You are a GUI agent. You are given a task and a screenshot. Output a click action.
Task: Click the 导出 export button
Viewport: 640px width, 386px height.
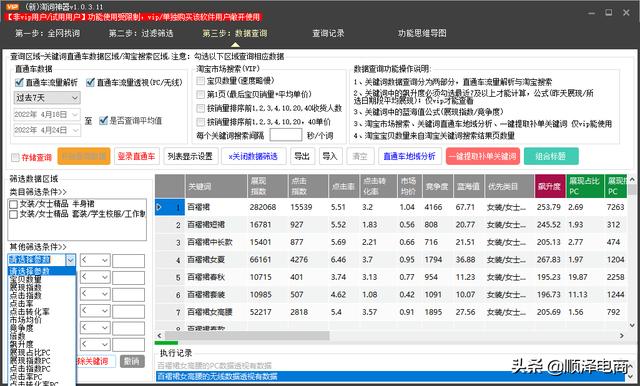[x=302, y=156]
